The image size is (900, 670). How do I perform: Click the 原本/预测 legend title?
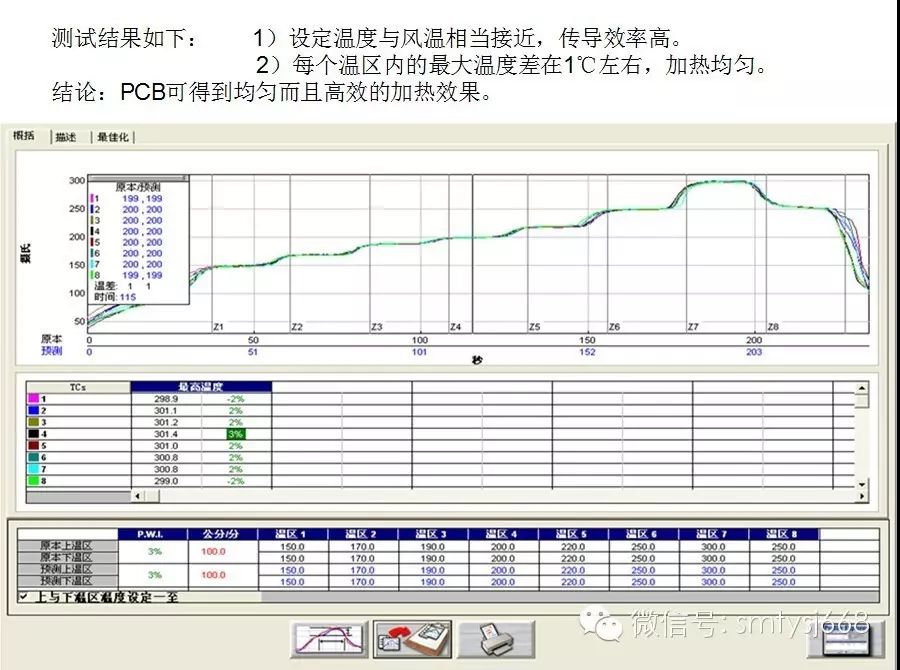[138, 187]
